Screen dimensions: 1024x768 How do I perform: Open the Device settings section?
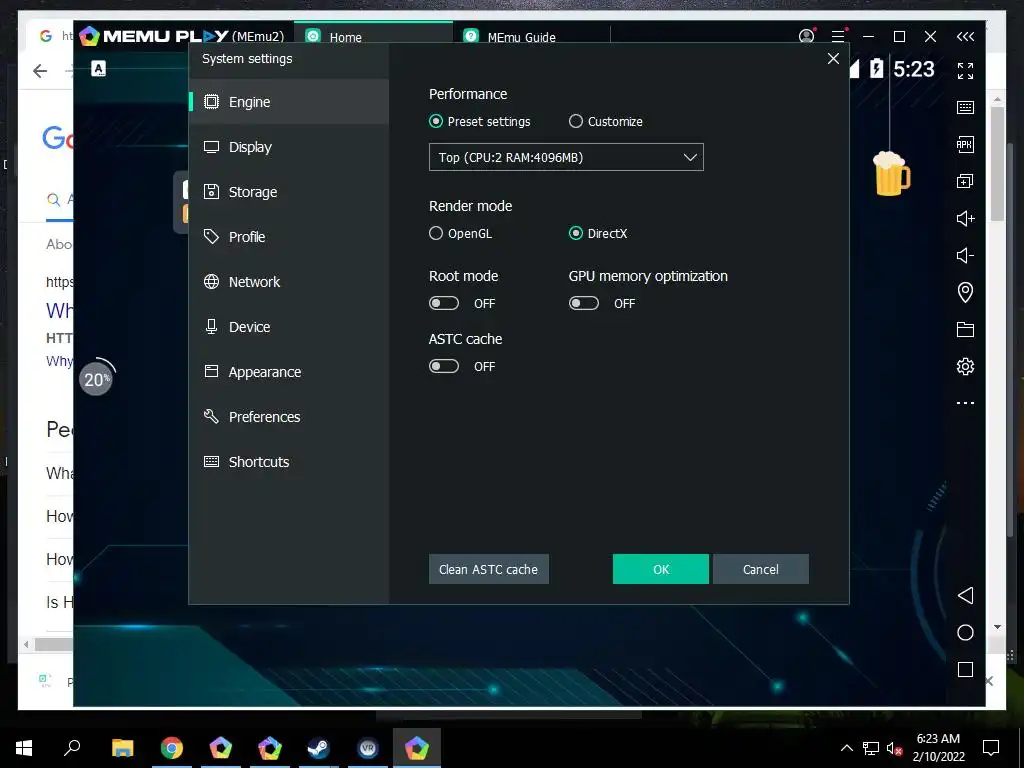289,327
